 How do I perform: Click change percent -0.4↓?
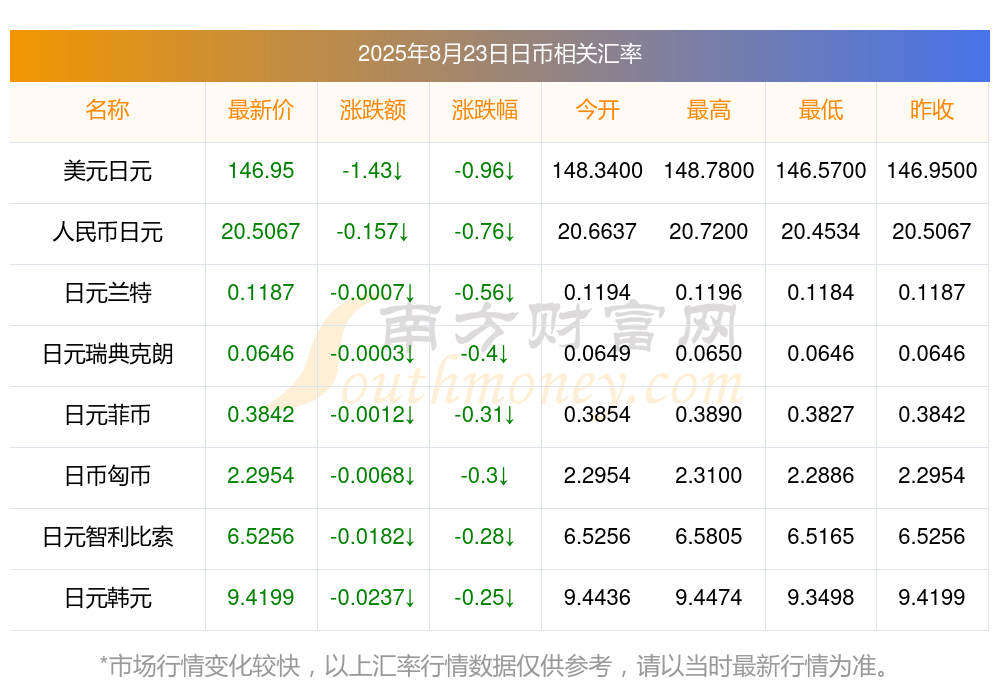pos(485,353)
